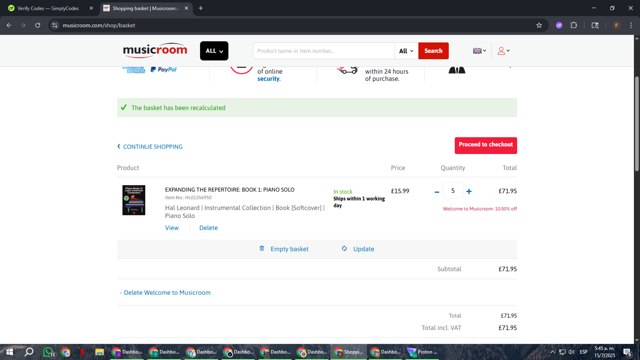Click the View link under the product

click(172, 228)
